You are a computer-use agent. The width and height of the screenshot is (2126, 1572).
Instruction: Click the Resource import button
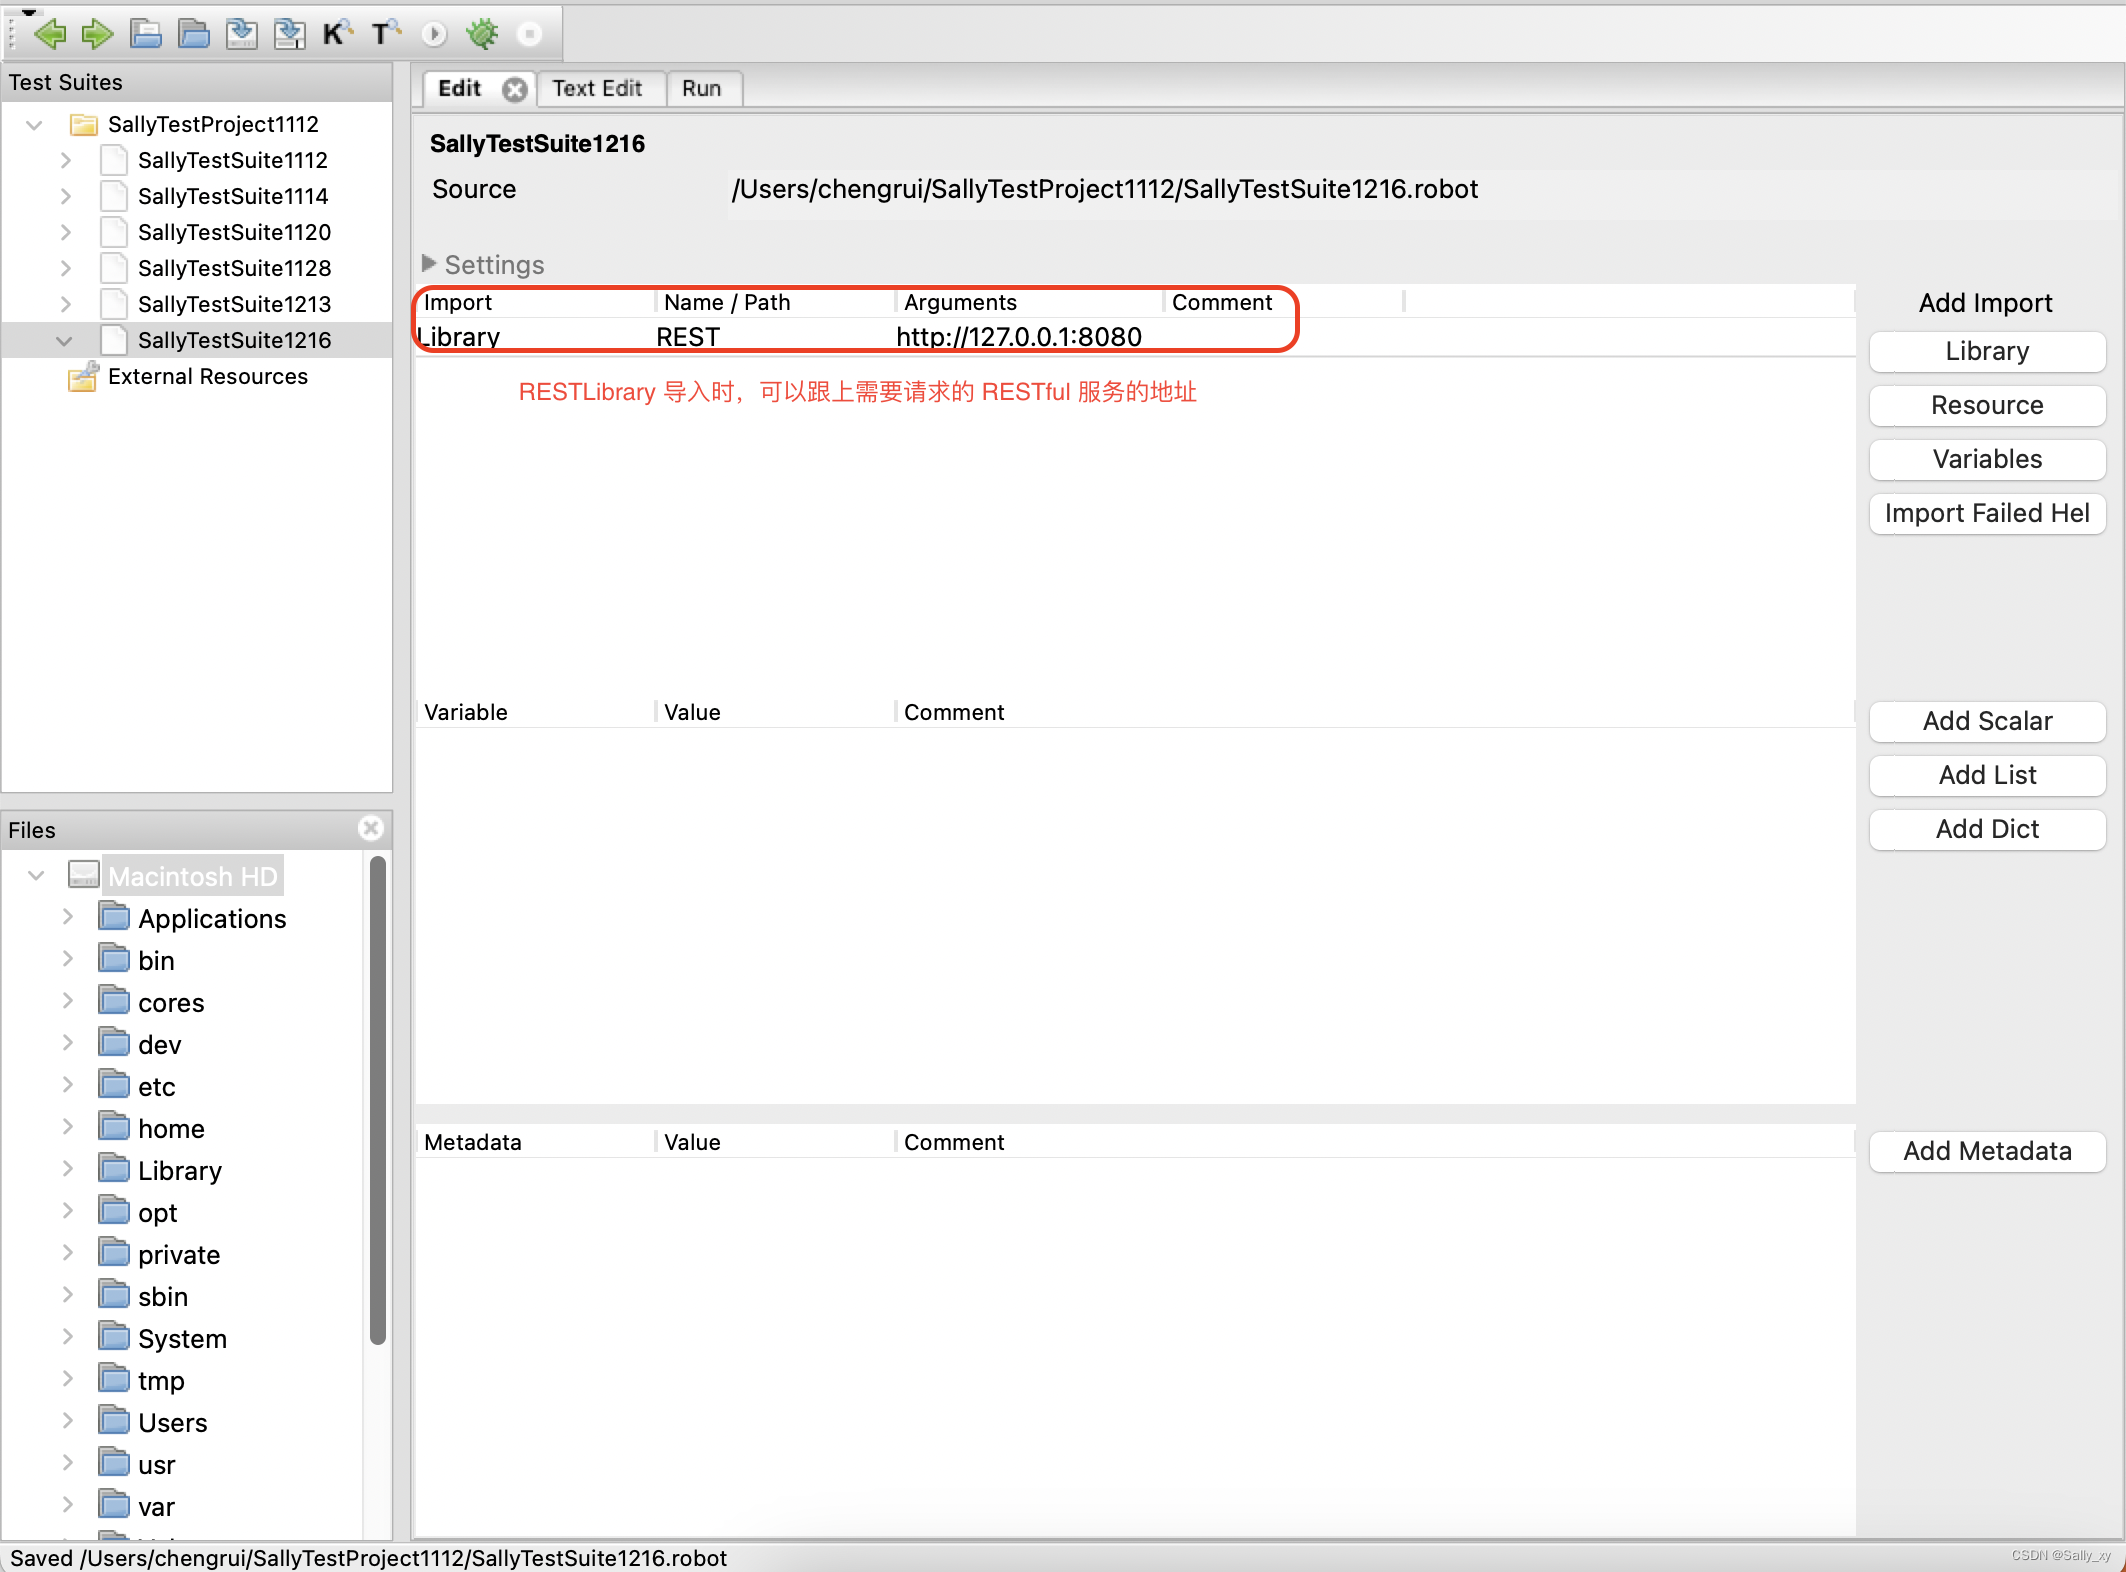(x=1987, y=405)
